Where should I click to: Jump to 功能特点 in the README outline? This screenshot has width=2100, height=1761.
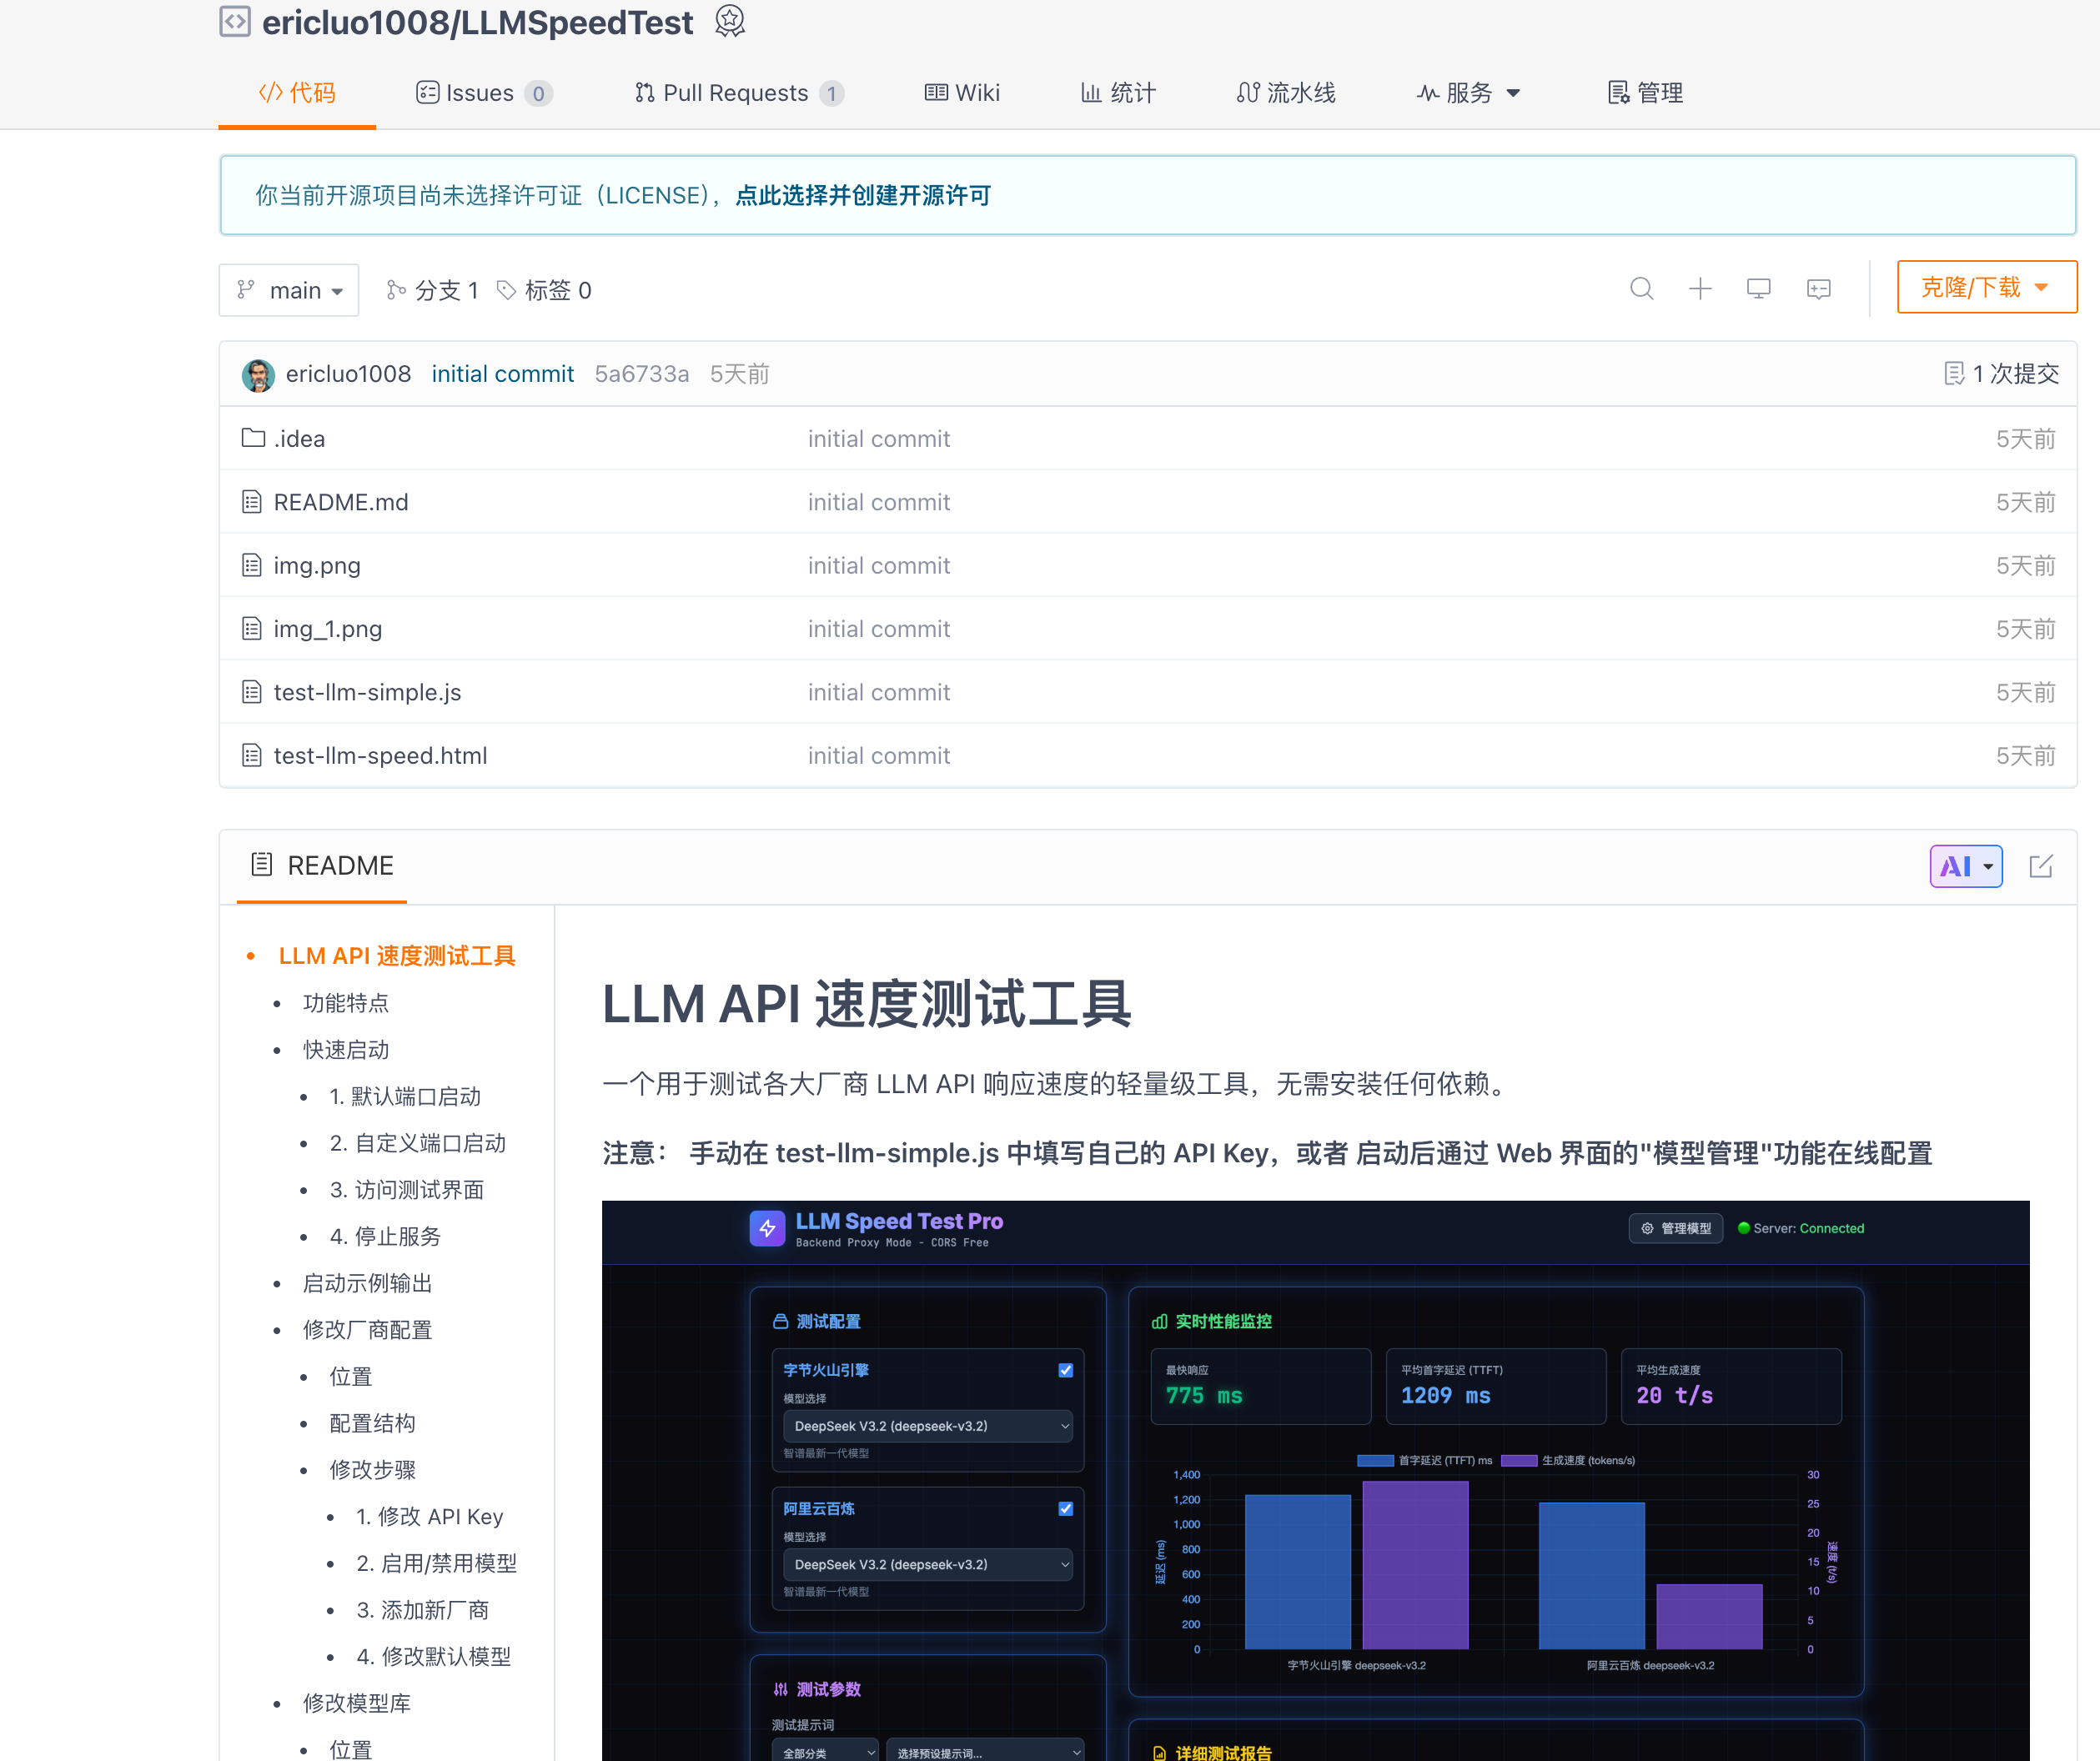tap(346, 1003)
